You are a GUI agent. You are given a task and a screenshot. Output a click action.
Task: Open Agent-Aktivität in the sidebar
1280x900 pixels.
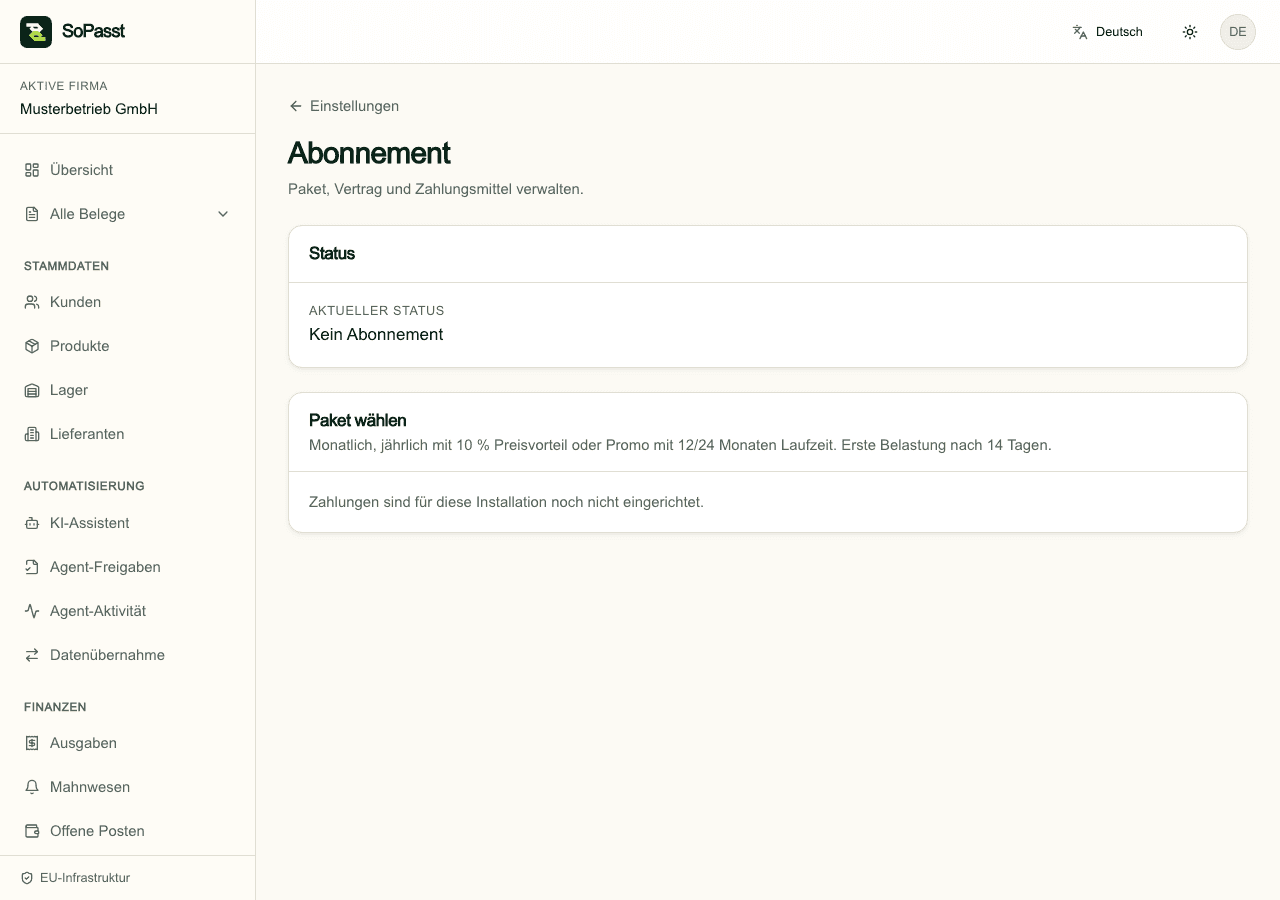tap(127, 611)
